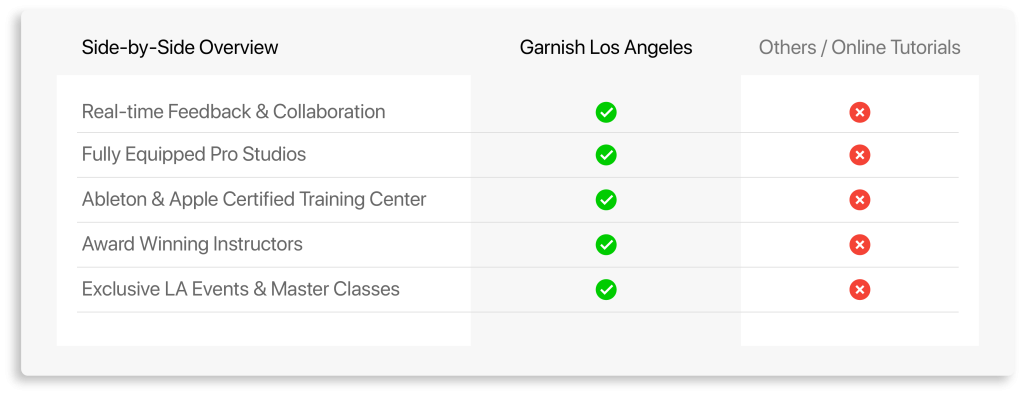Click green checkmark for Award Winning Instructors
1024x397 pixels.
pyautogui.click(x=606, y=245)
